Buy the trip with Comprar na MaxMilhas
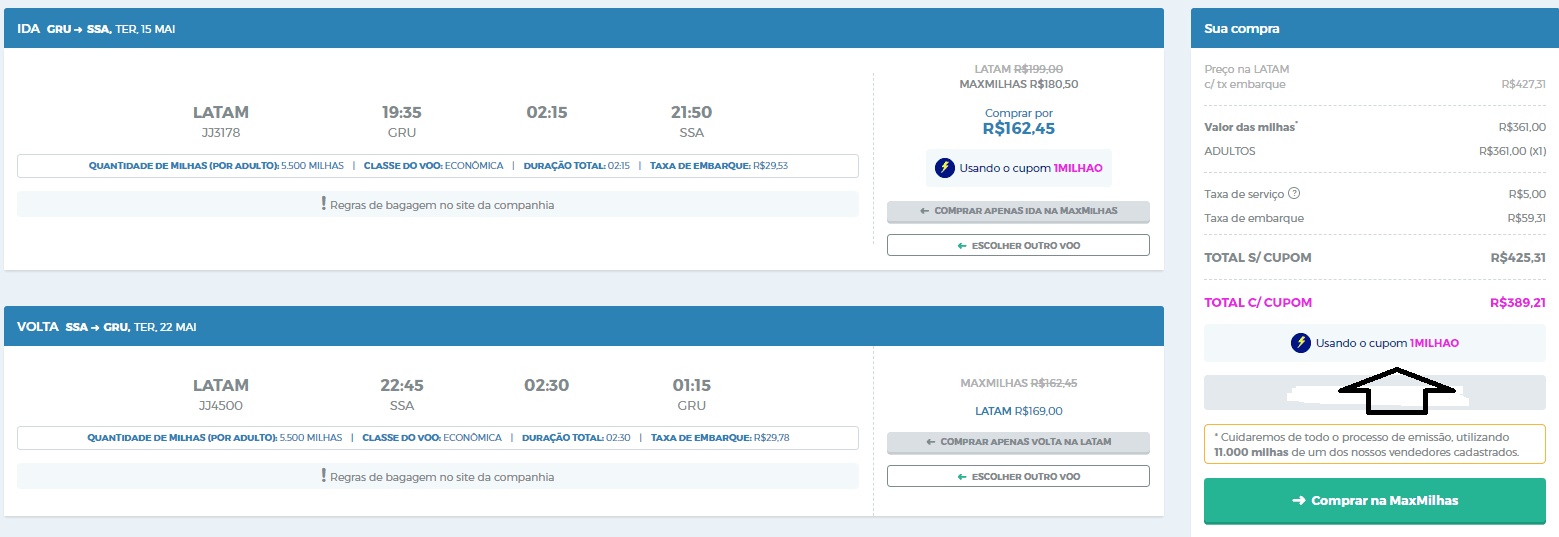The height and width of the screenshot is (537, 1559). 1374,501
